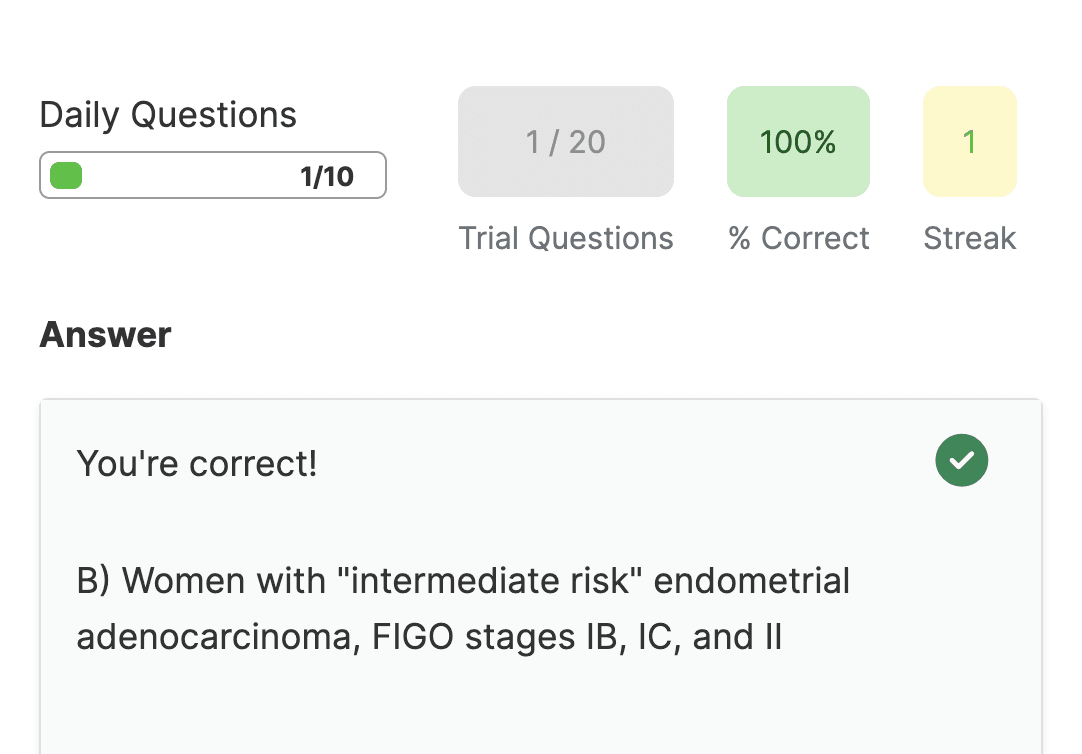Click the Daily Questions progress bar
Viewport: 1082px width, 754px height.
(213, 175)
